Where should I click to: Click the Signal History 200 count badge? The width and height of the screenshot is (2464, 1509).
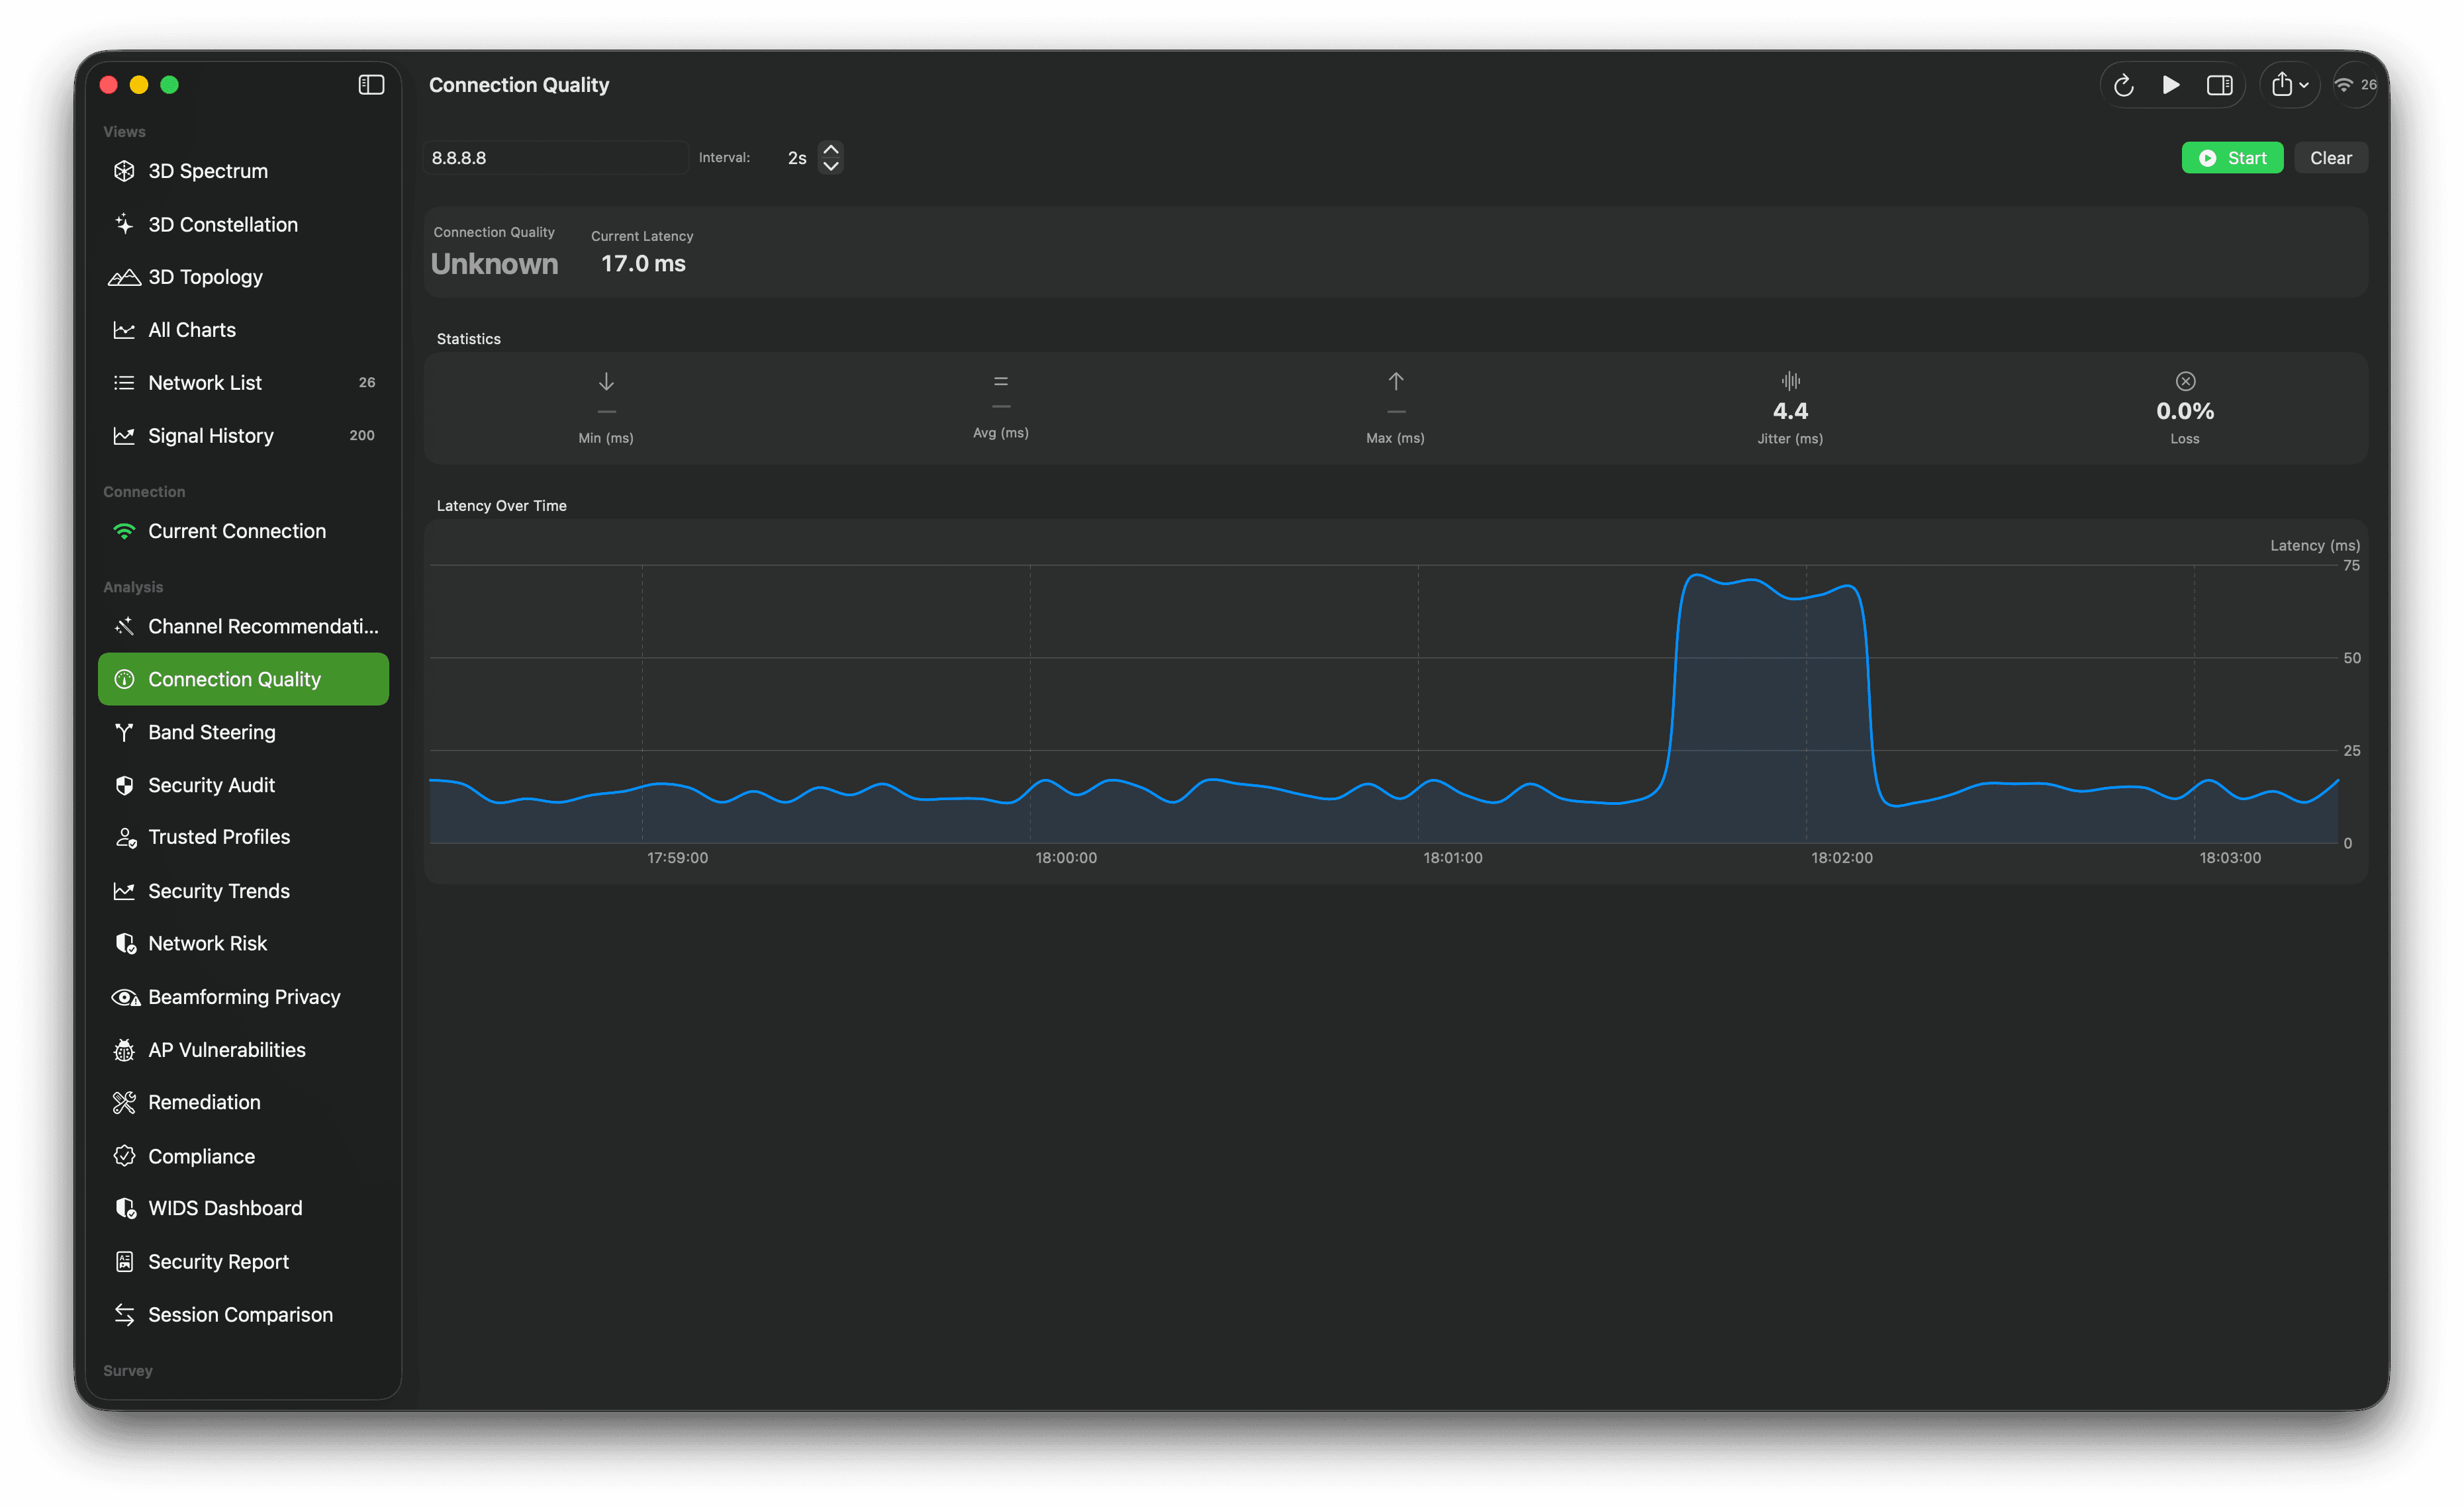point(362,436)
